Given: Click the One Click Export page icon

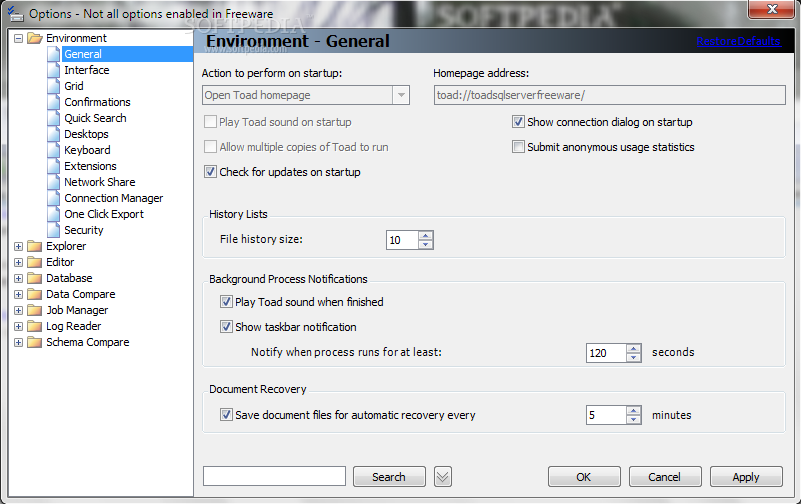Looking at the screenshot, I should [x=54, y=214].
